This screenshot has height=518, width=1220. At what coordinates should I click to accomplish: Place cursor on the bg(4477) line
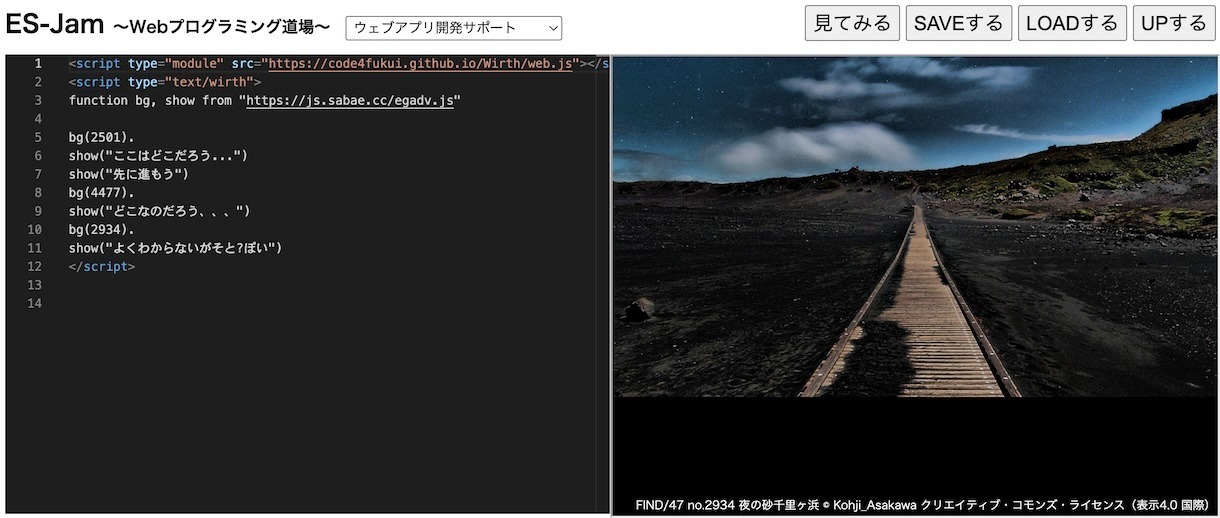click(x=101, y=192)
